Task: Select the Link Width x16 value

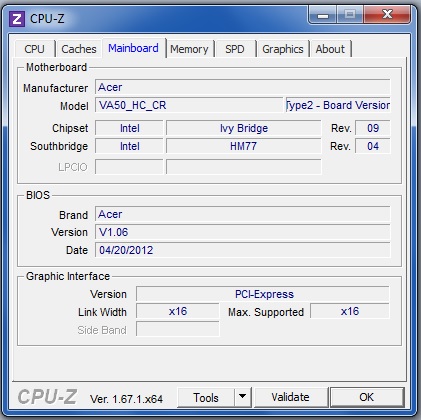Action: point(178,311)
